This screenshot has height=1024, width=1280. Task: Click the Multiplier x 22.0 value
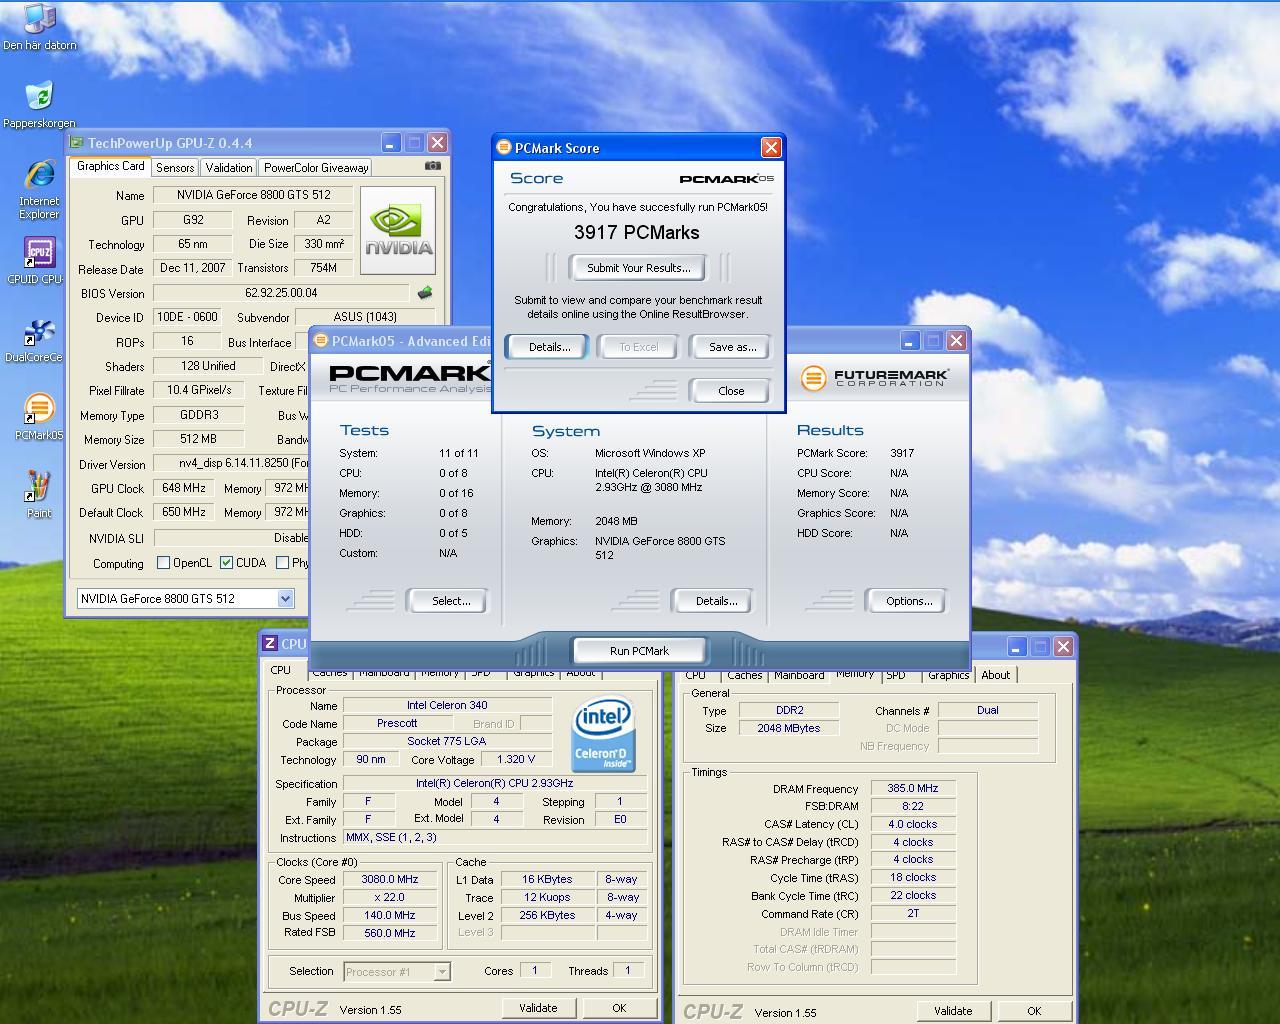390,897
